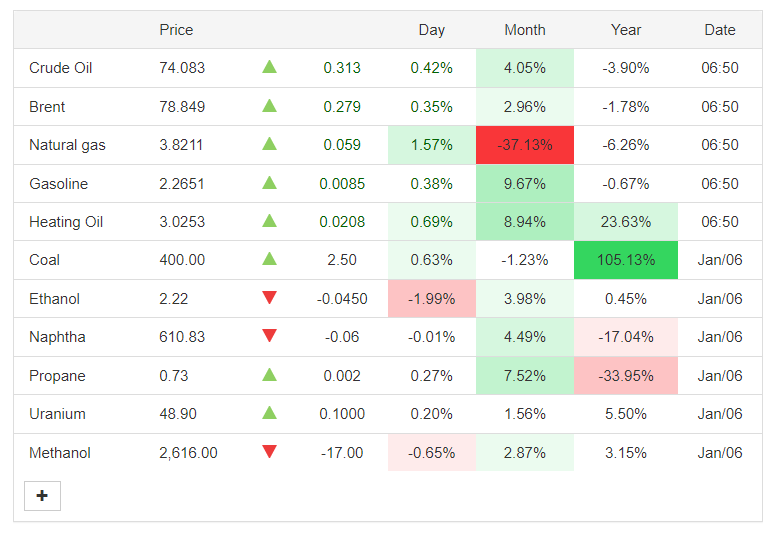Screen dimensions: 775x536
Task: Select Natural gas price 3.8211
Action: tap(181, 145)
